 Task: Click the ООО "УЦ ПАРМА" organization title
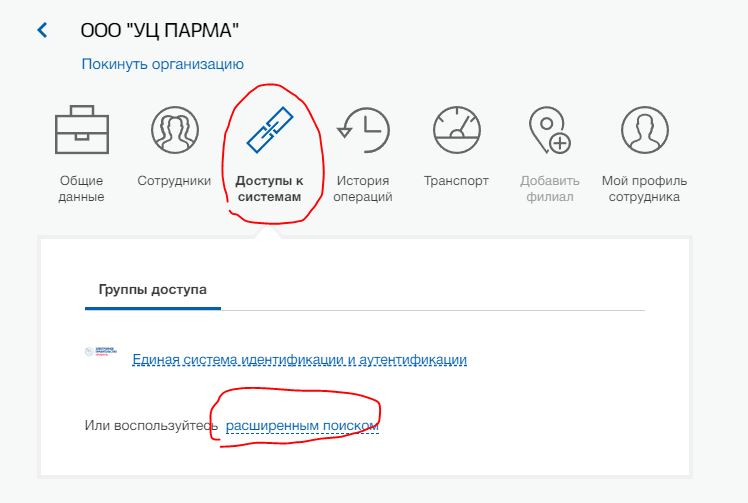tap(159, 31)
